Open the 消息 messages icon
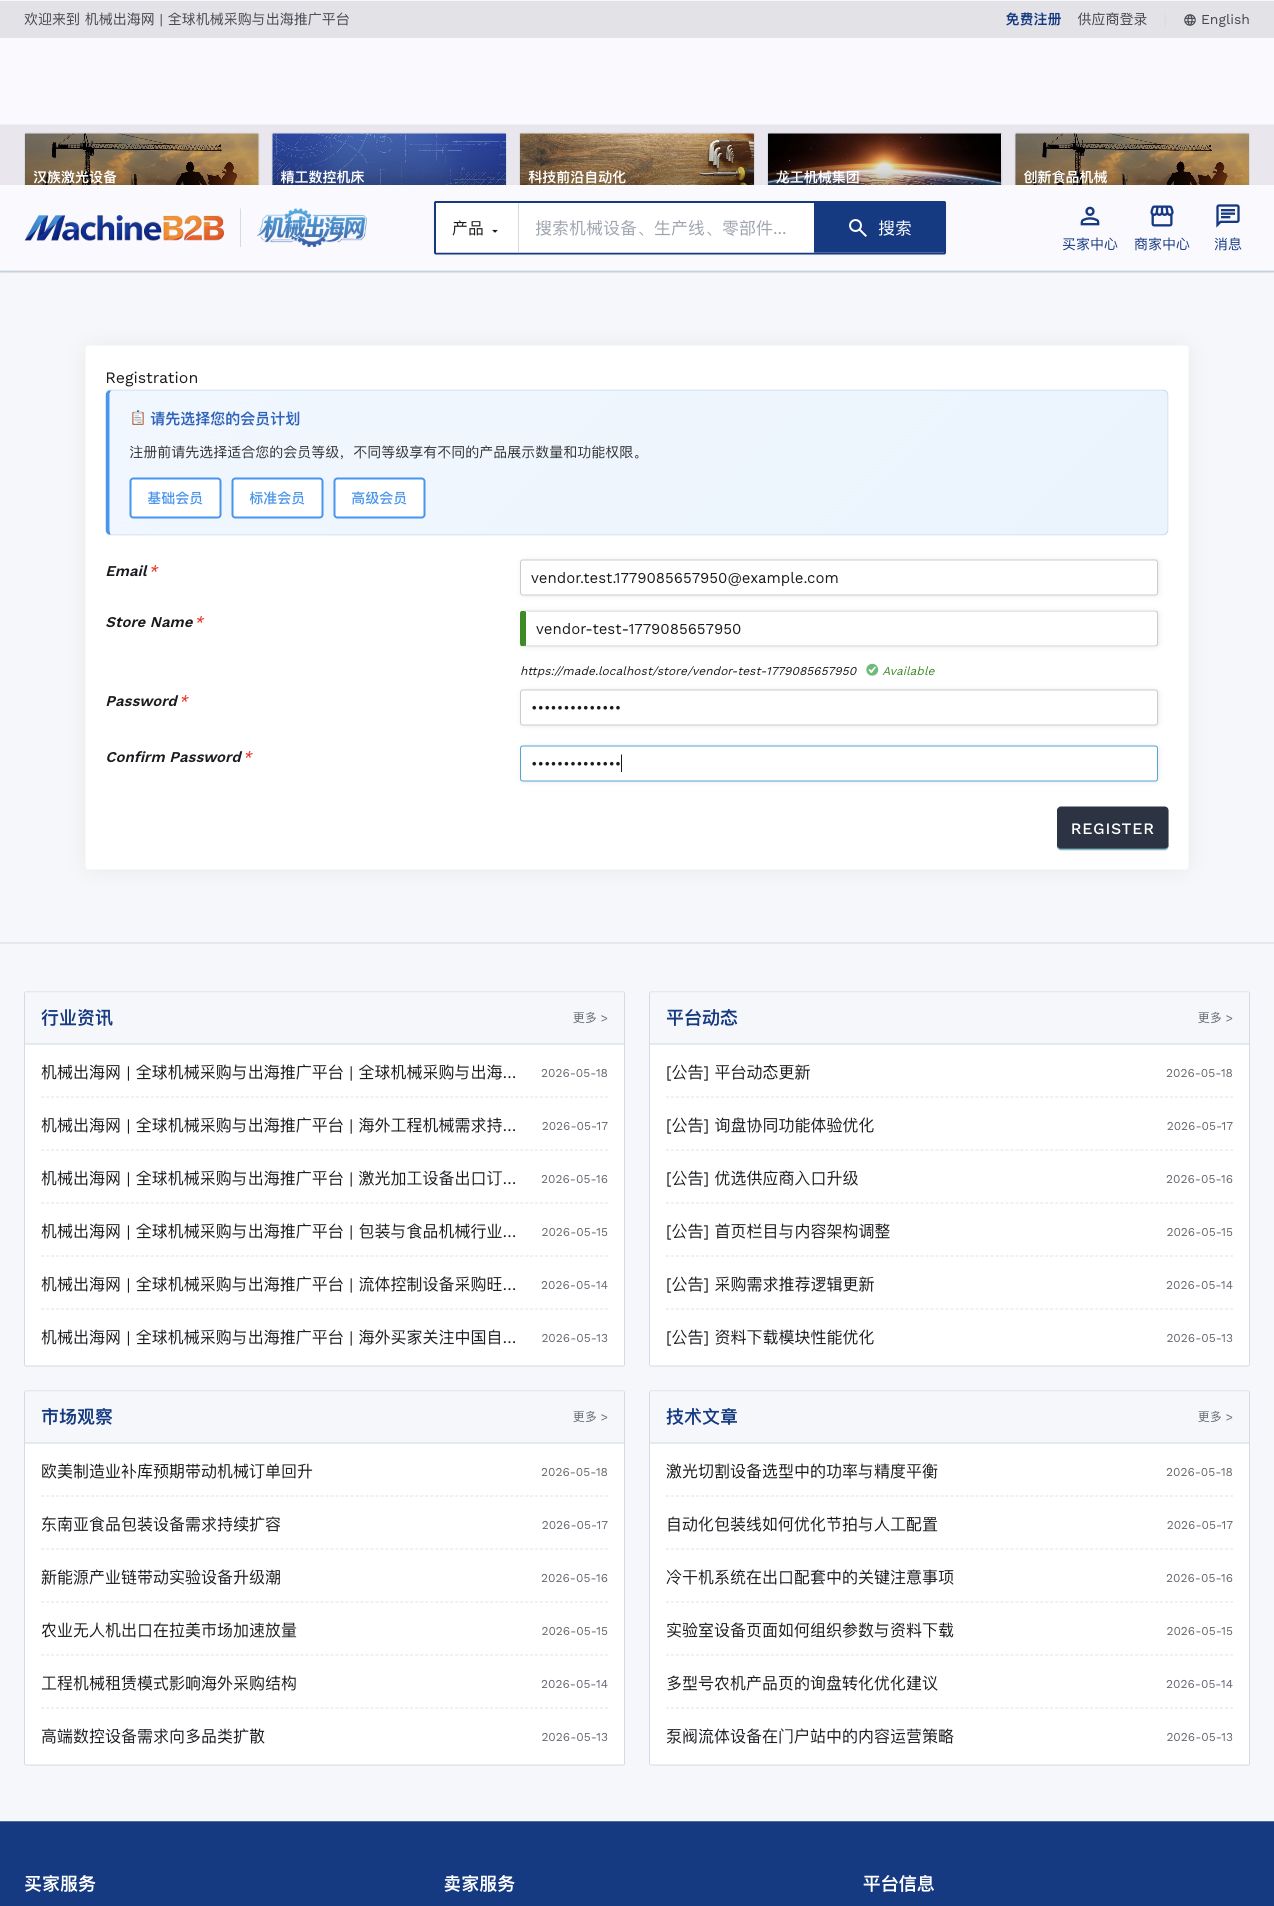This screenshot has height=1906, width=1274. pyautogui.click(x=1227, y=228)
